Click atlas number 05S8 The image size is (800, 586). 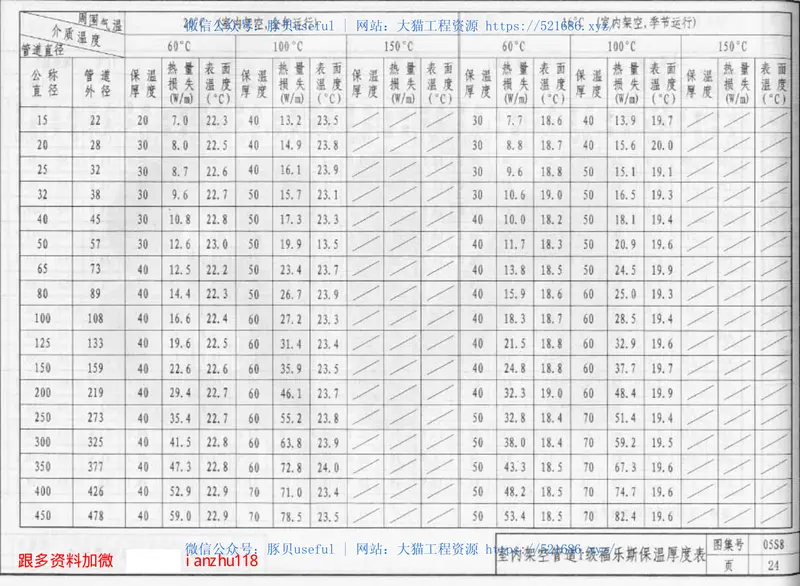pos(773,545)
